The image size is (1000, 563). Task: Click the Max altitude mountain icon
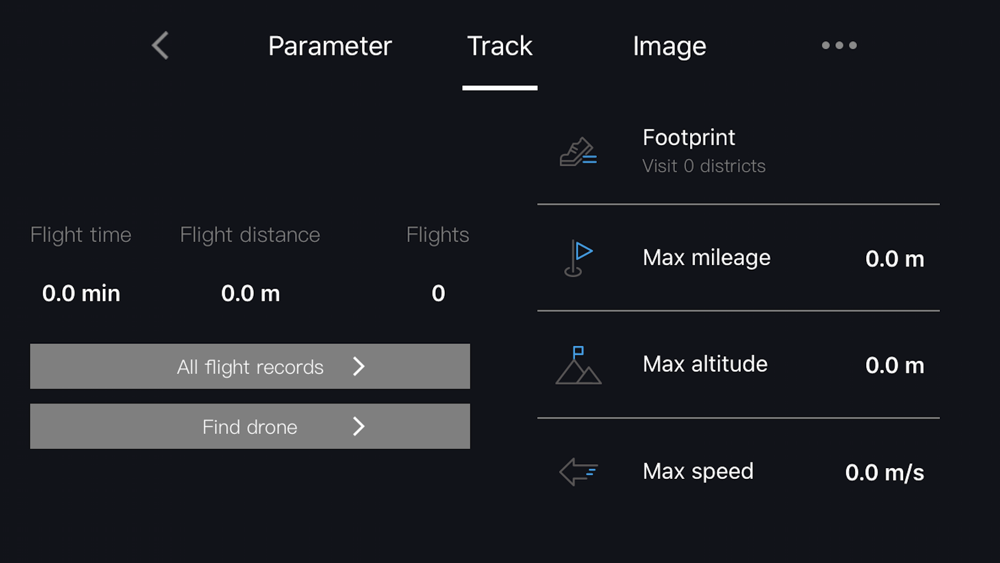[578, 365]
